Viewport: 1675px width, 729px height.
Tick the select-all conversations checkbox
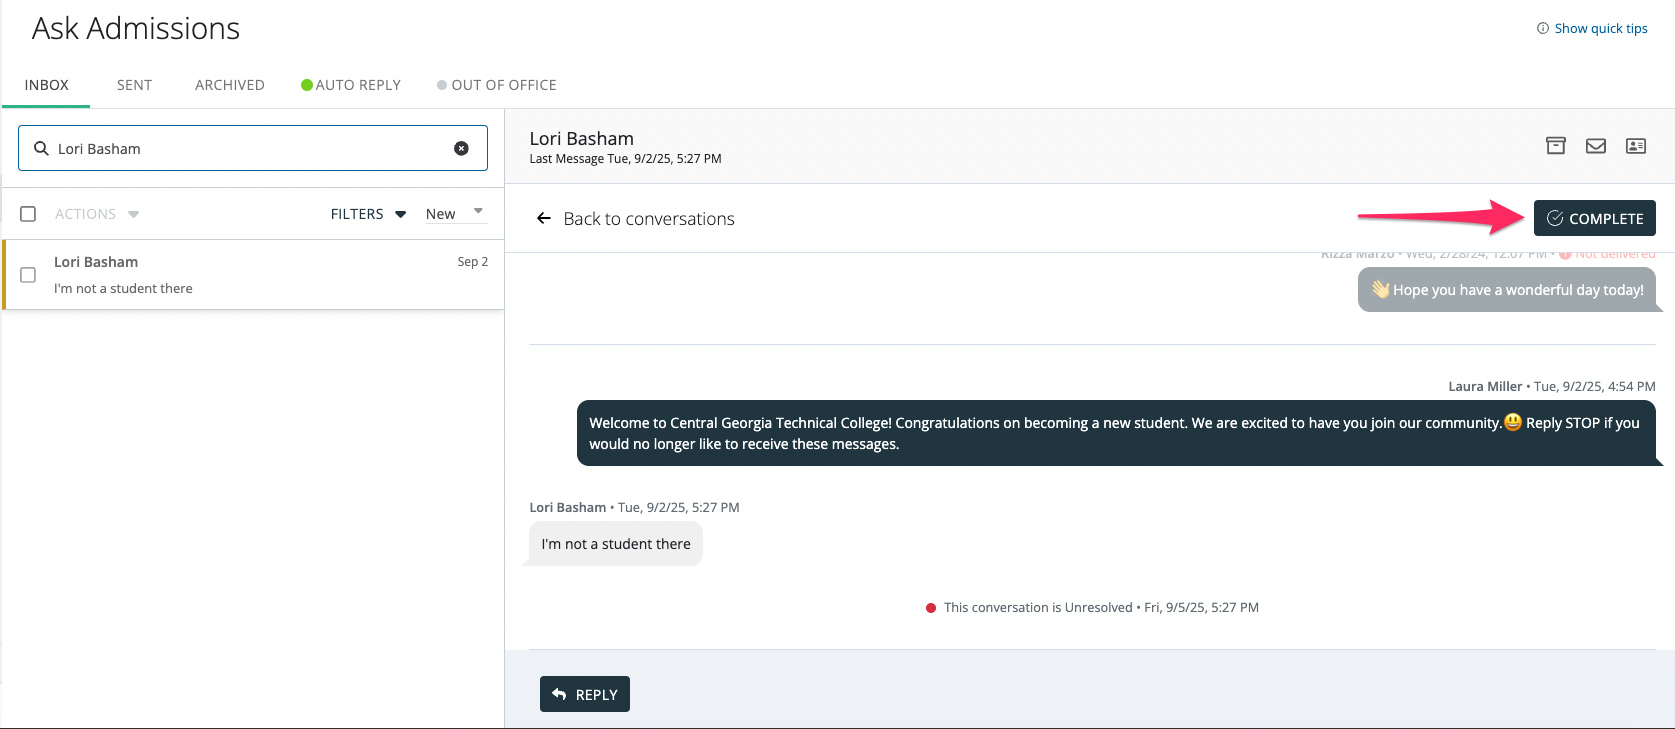click(28, 214)
